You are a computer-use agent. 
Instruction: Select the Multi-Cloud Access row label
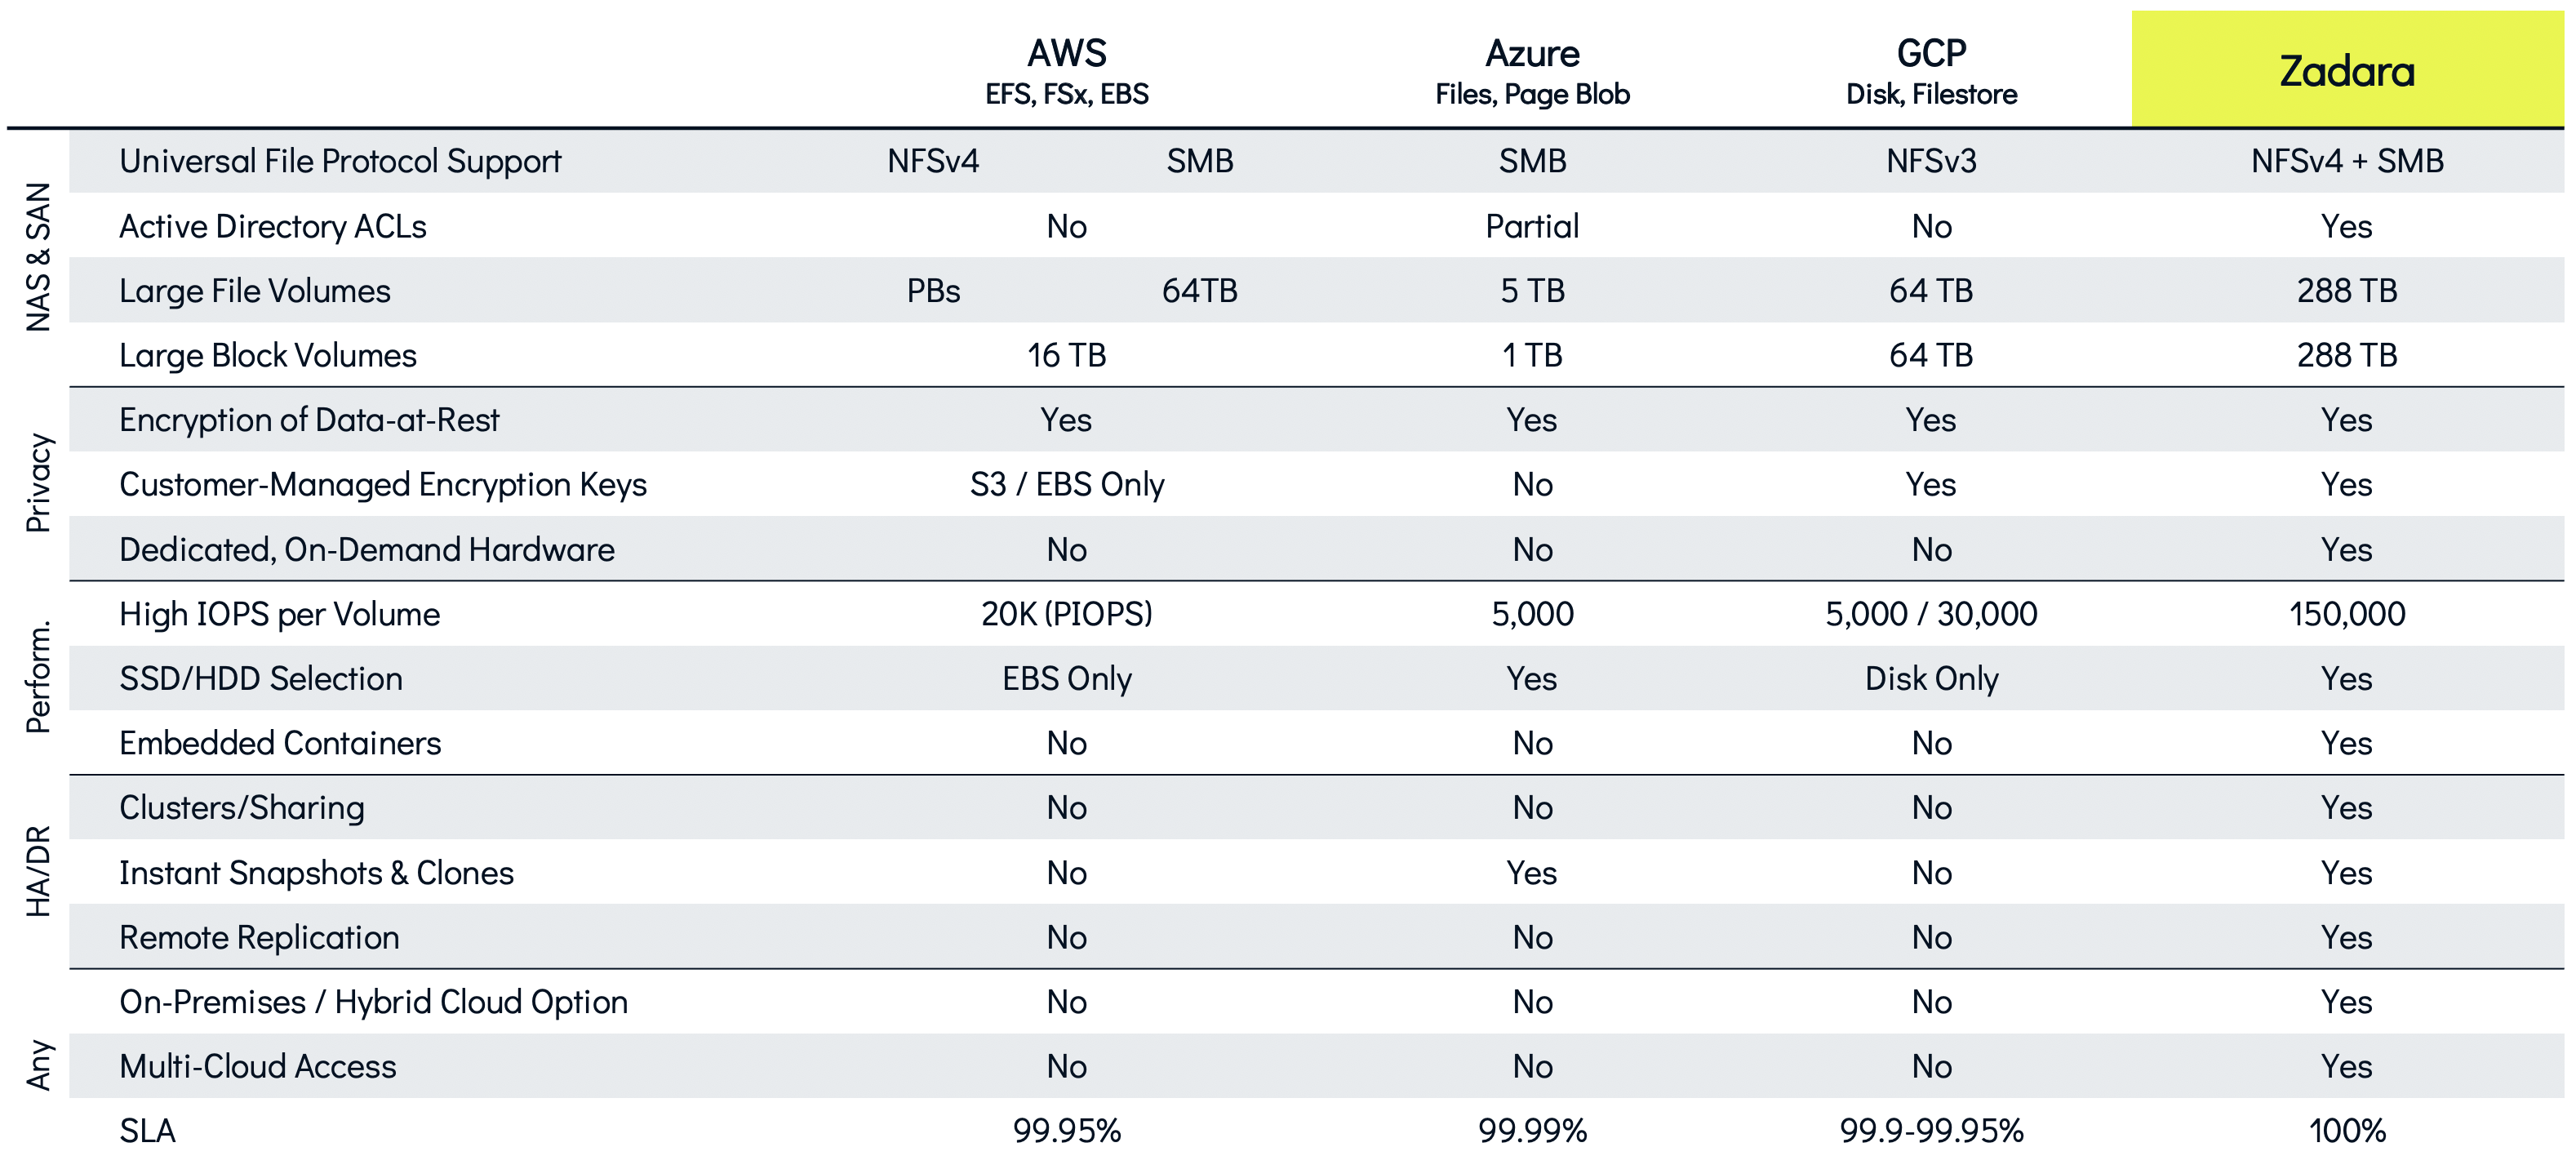[257, 1067]
